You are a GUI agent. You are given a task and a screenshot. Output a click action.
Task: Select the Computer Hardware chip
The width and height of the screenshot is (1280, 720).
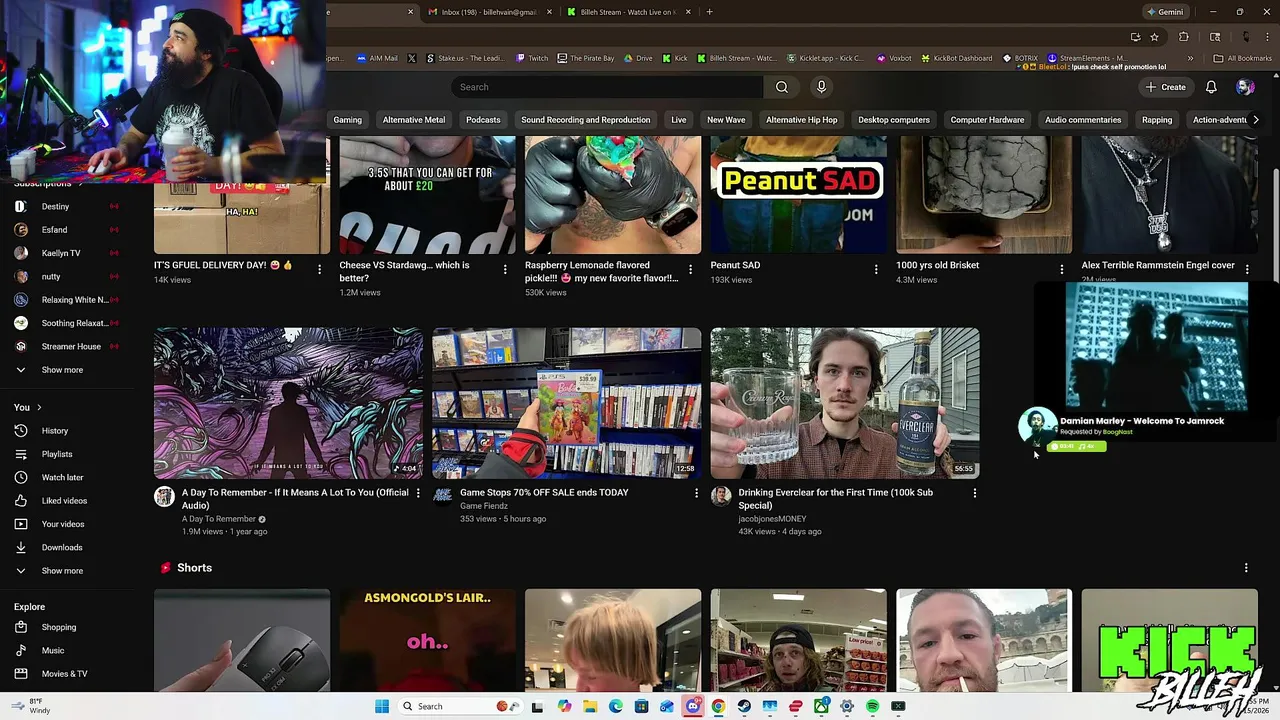(987, 120)
